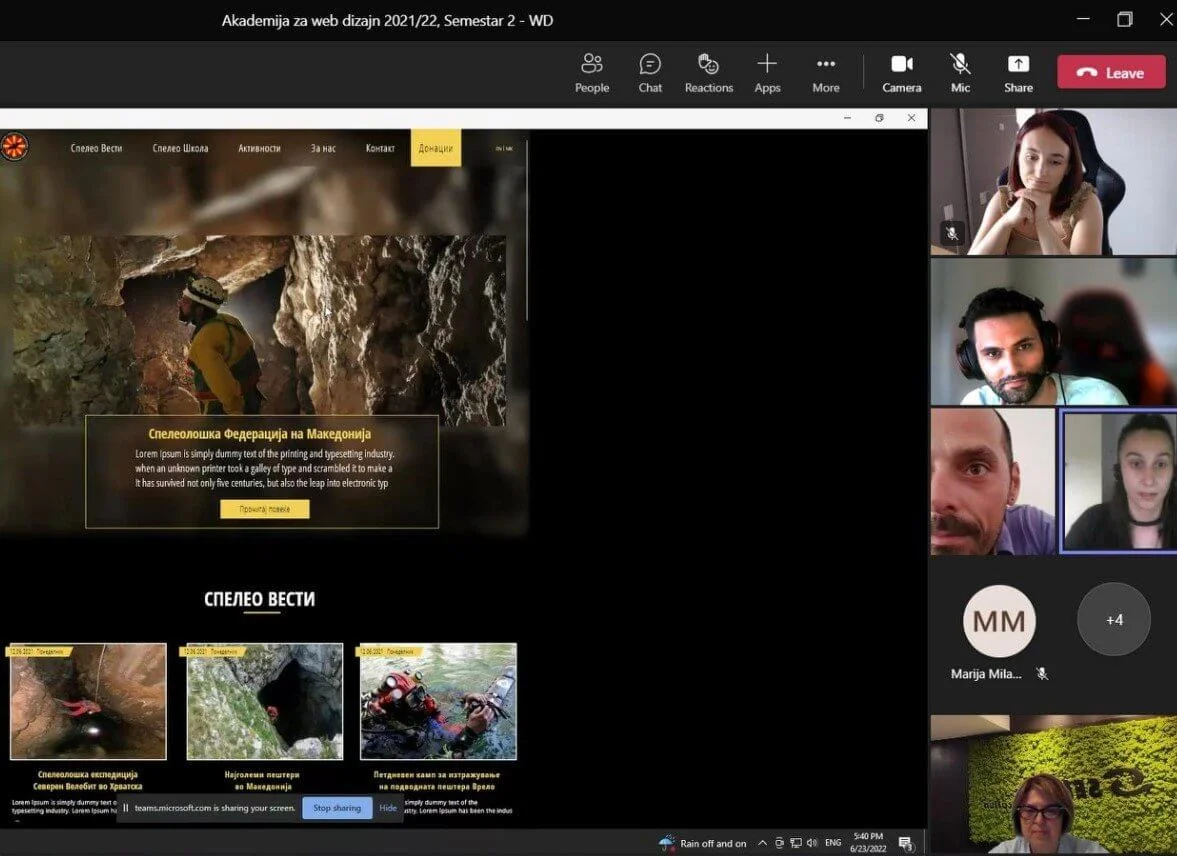The height and width of the screenshot is (856, 1177).
Task: Open the taskbar notification center icon
Action: point(905,843)
